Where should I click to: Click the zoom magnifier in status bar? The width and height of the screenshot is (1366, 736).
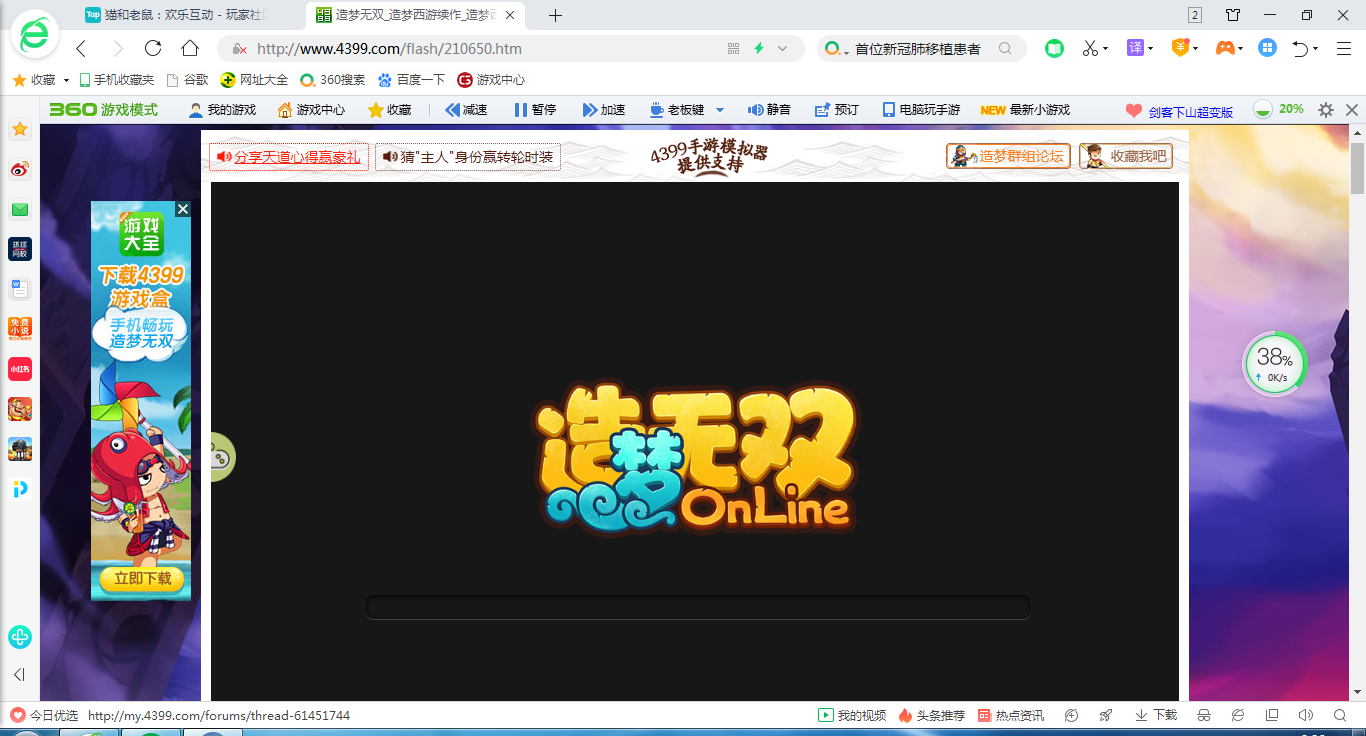[1340, 715]
